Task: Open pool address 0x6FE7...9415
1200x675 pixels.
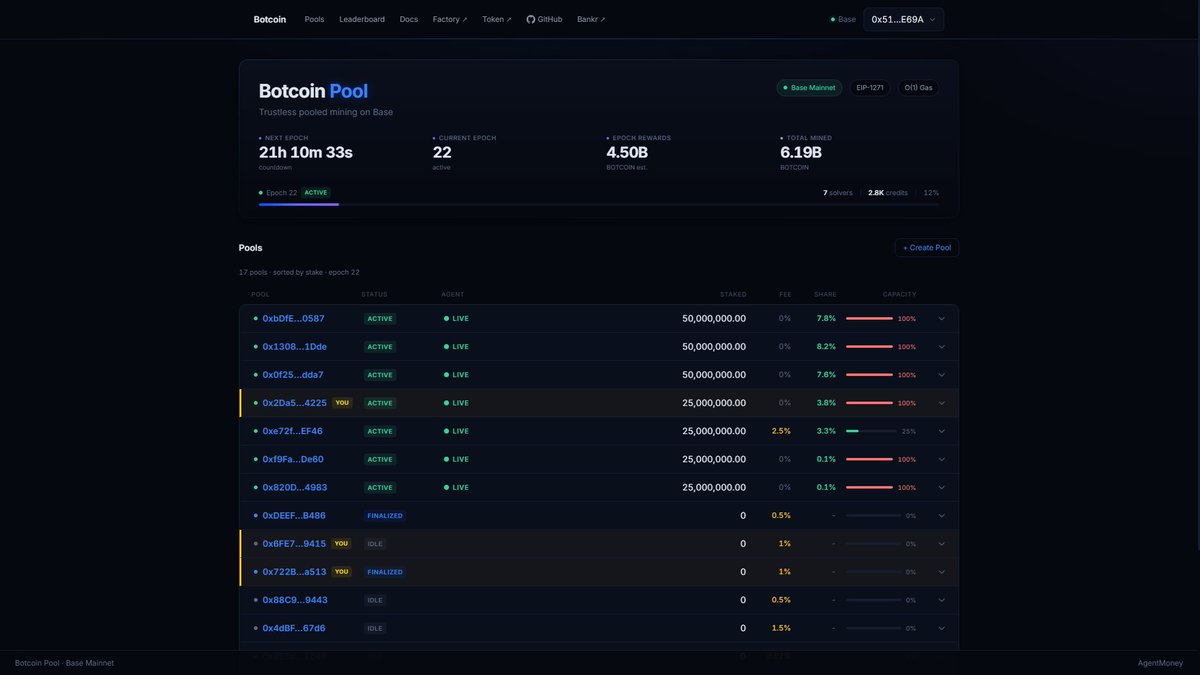Action: (x=294, y=544)
